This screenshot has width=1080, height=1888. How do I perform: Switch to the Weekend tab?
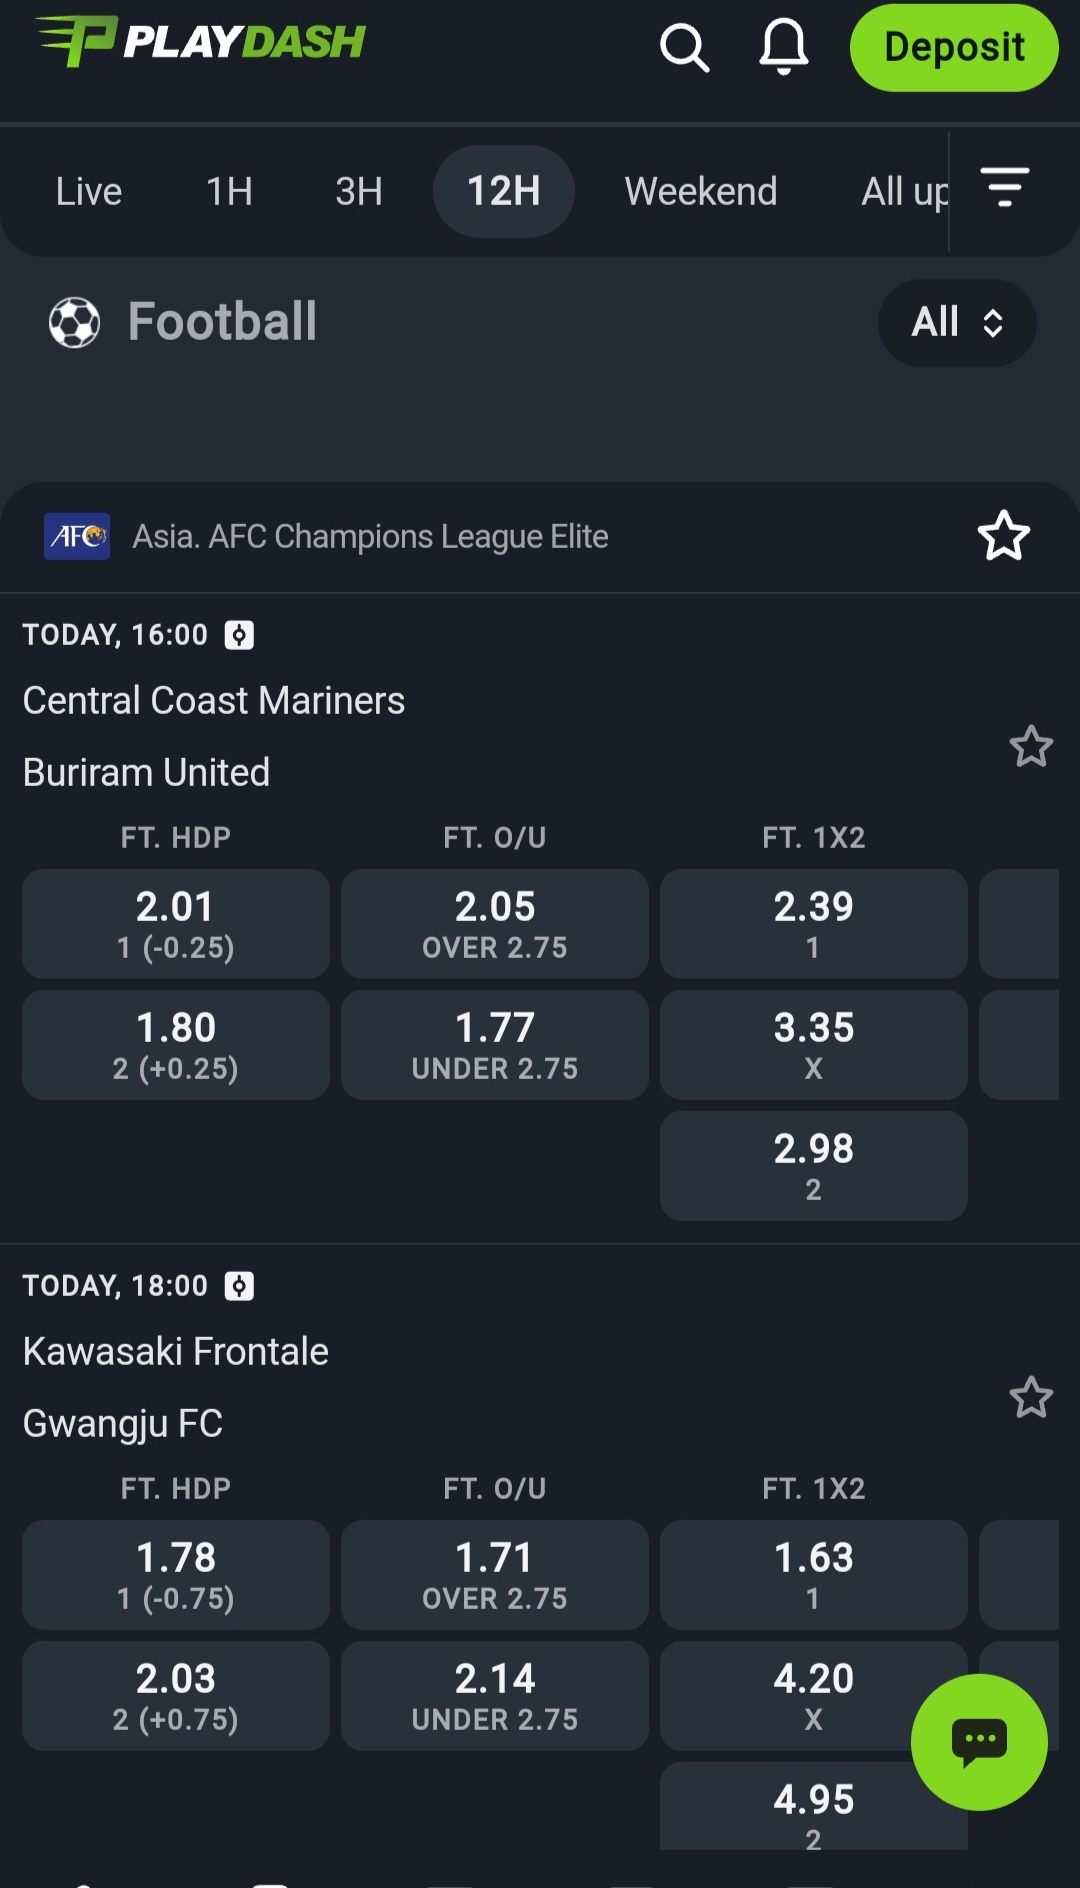click(x=700, y=191)
